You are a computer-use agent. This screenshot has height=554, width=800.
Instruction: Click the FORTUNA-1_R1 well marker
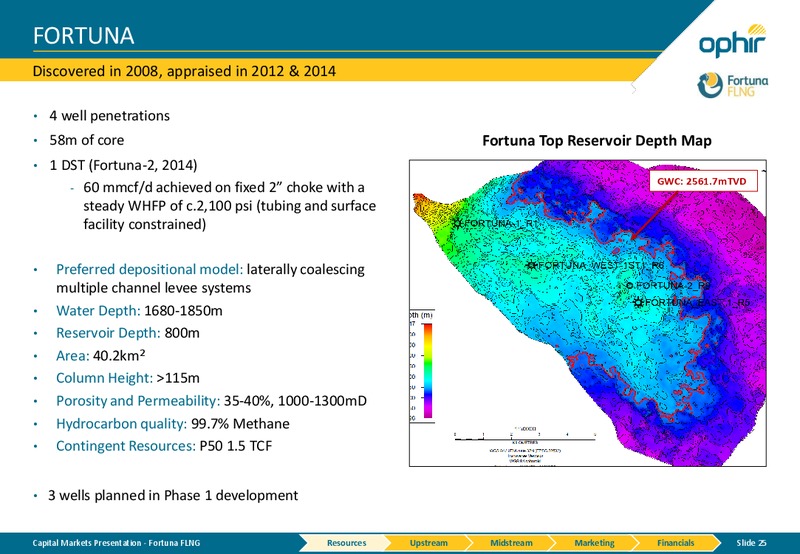point(458,223)
